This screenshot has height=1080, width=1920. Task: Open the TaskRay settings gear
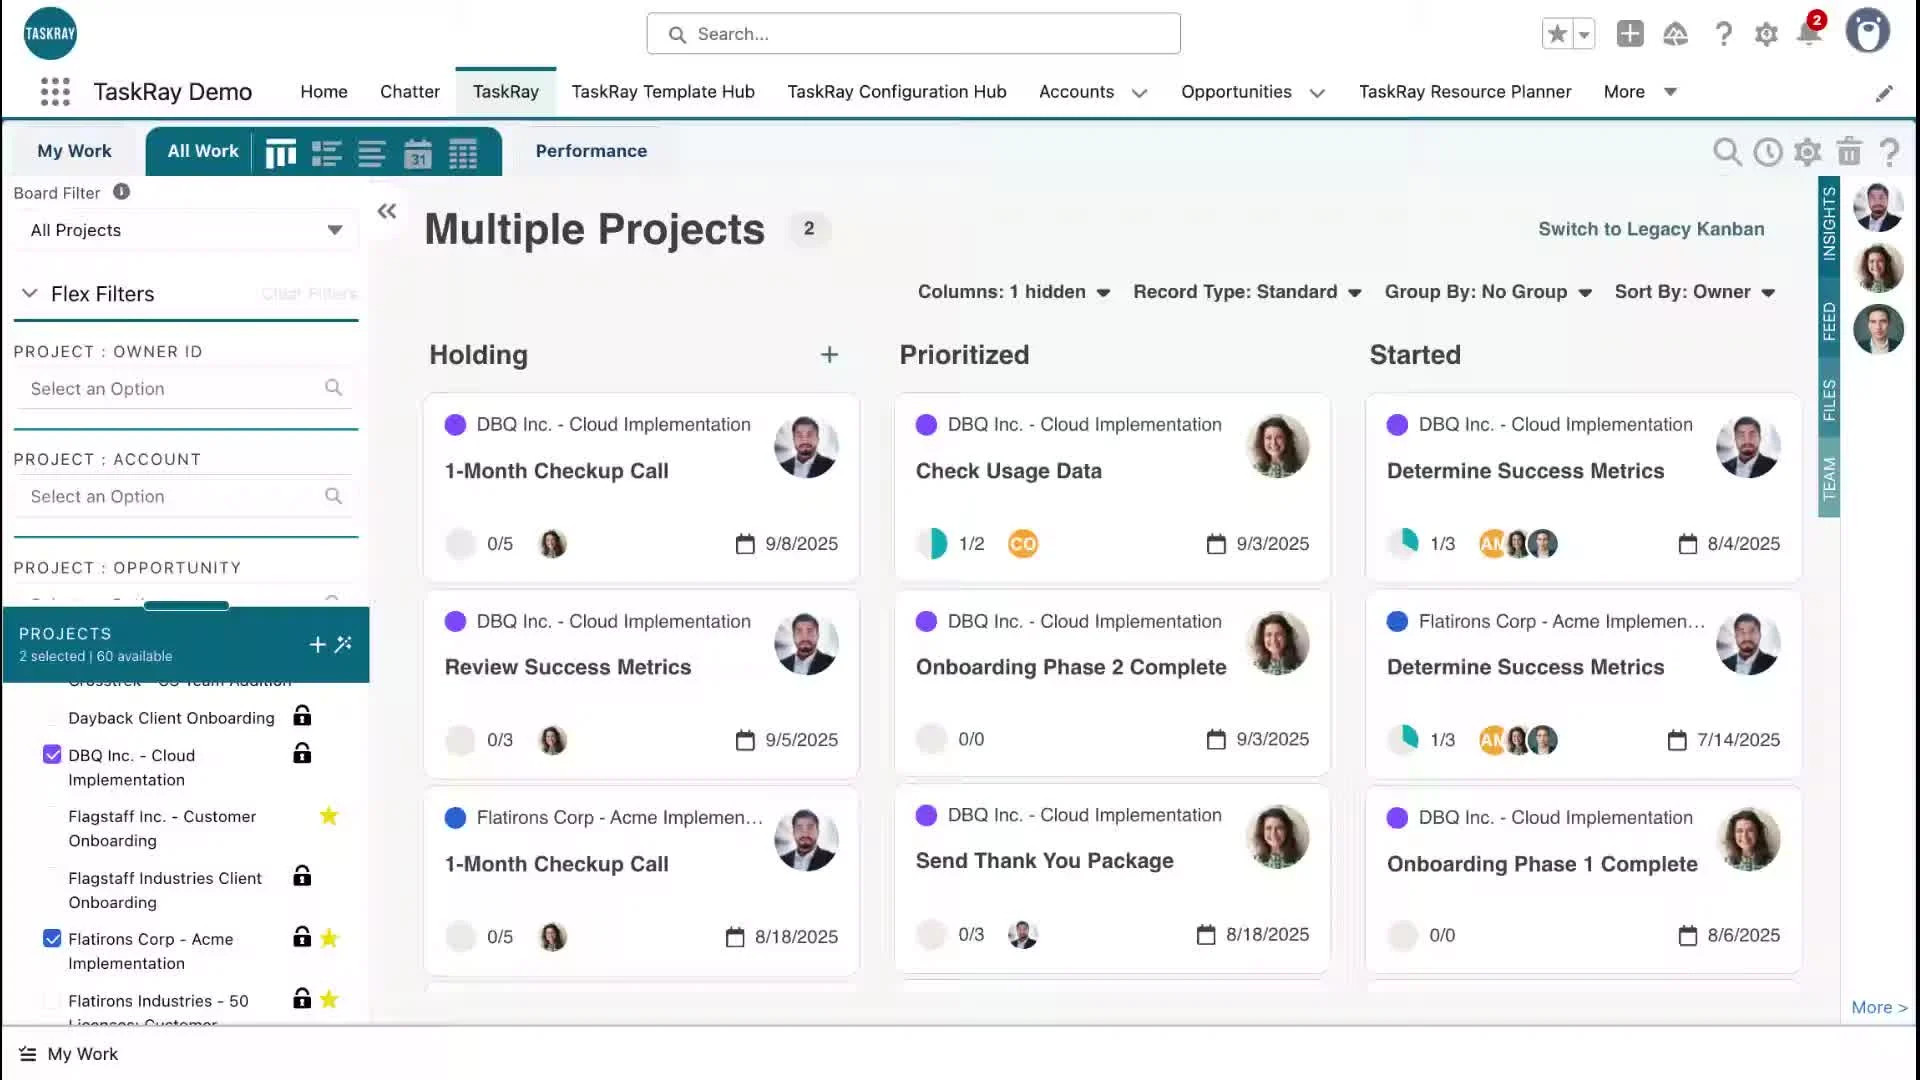tap(1807, 152)
